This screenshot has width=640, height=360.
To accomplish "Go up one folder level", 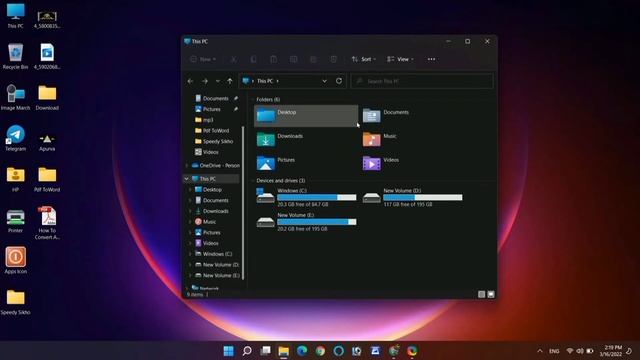I will click(230, 81).
